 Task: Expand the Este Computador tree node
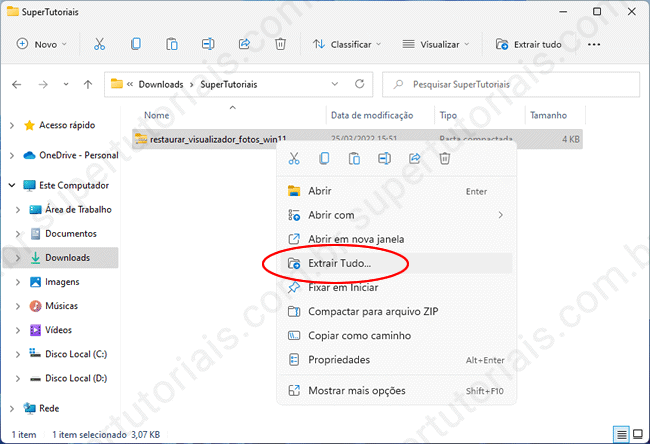(x=12, y=185)
